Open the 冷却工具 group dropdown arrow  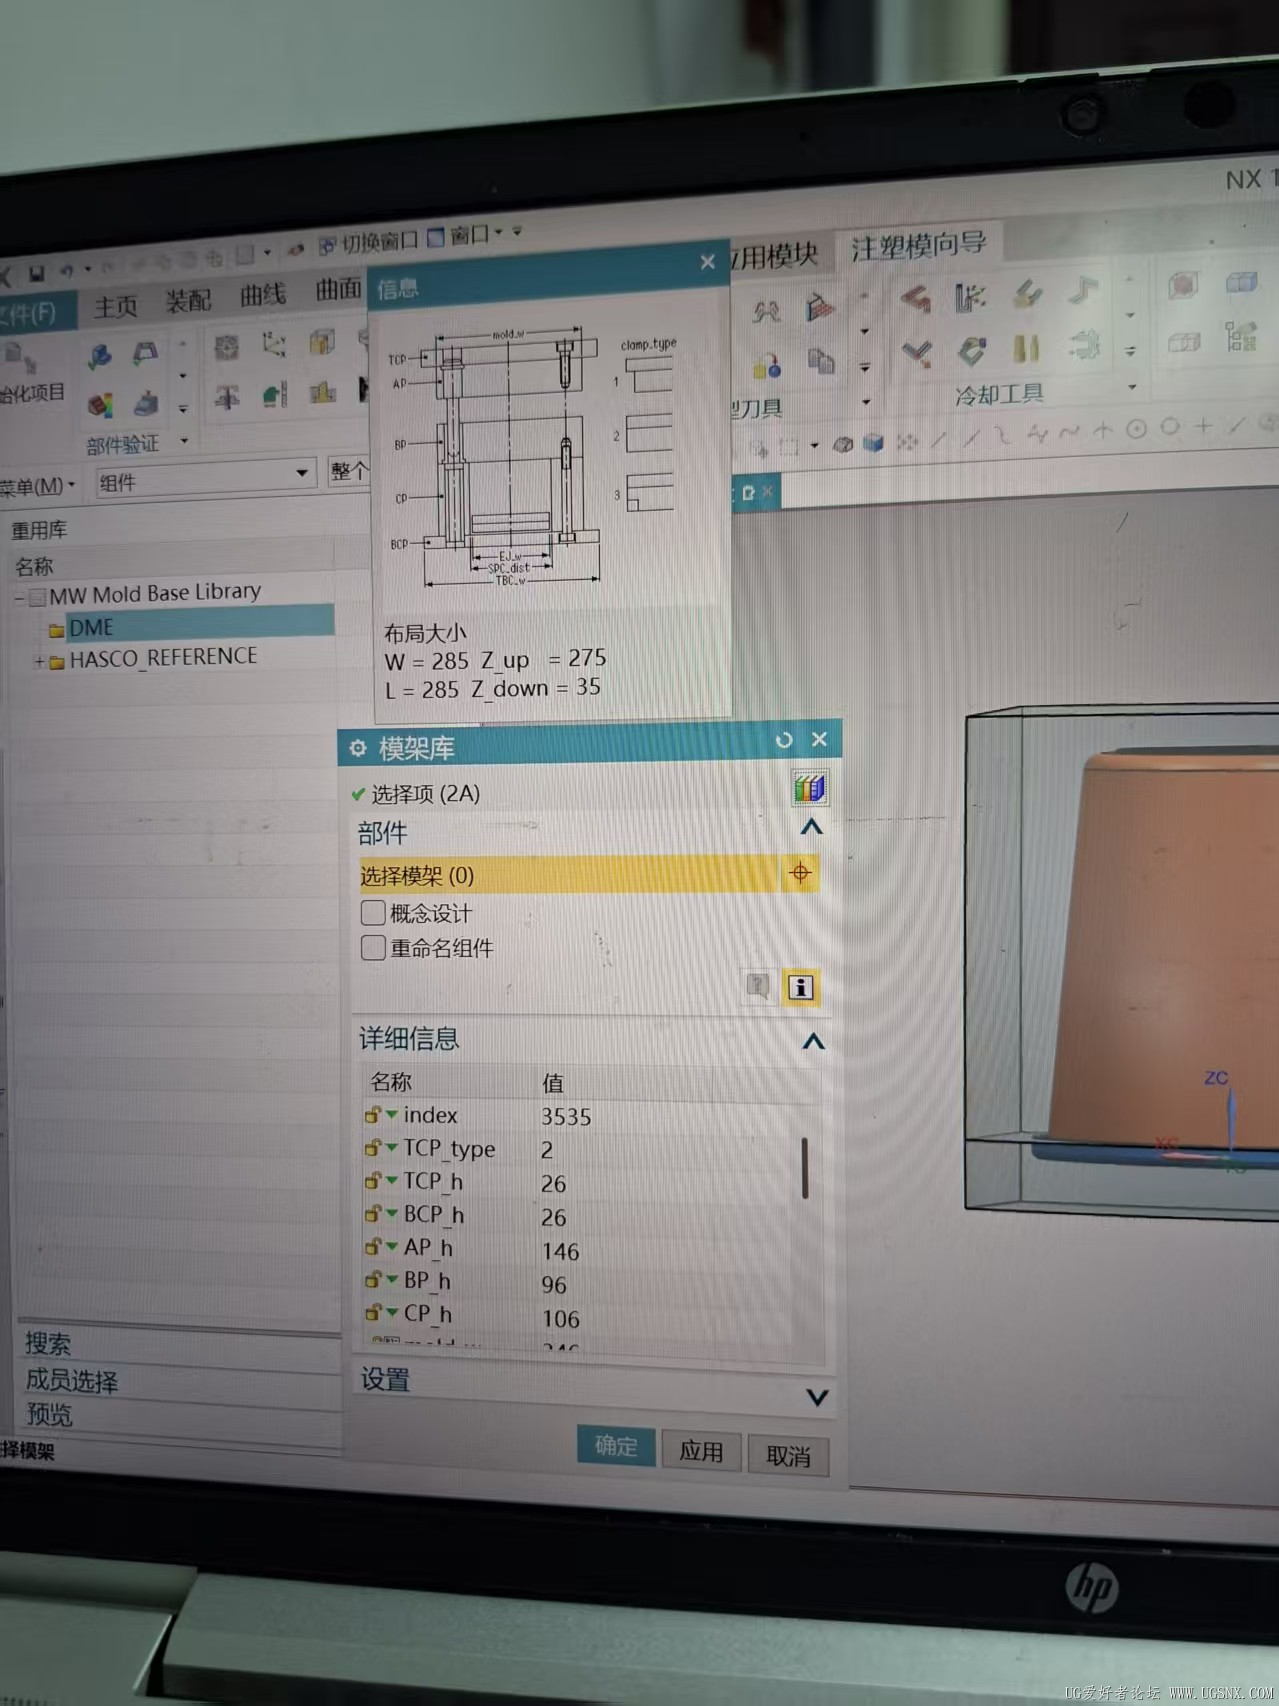click(1132, 387)
